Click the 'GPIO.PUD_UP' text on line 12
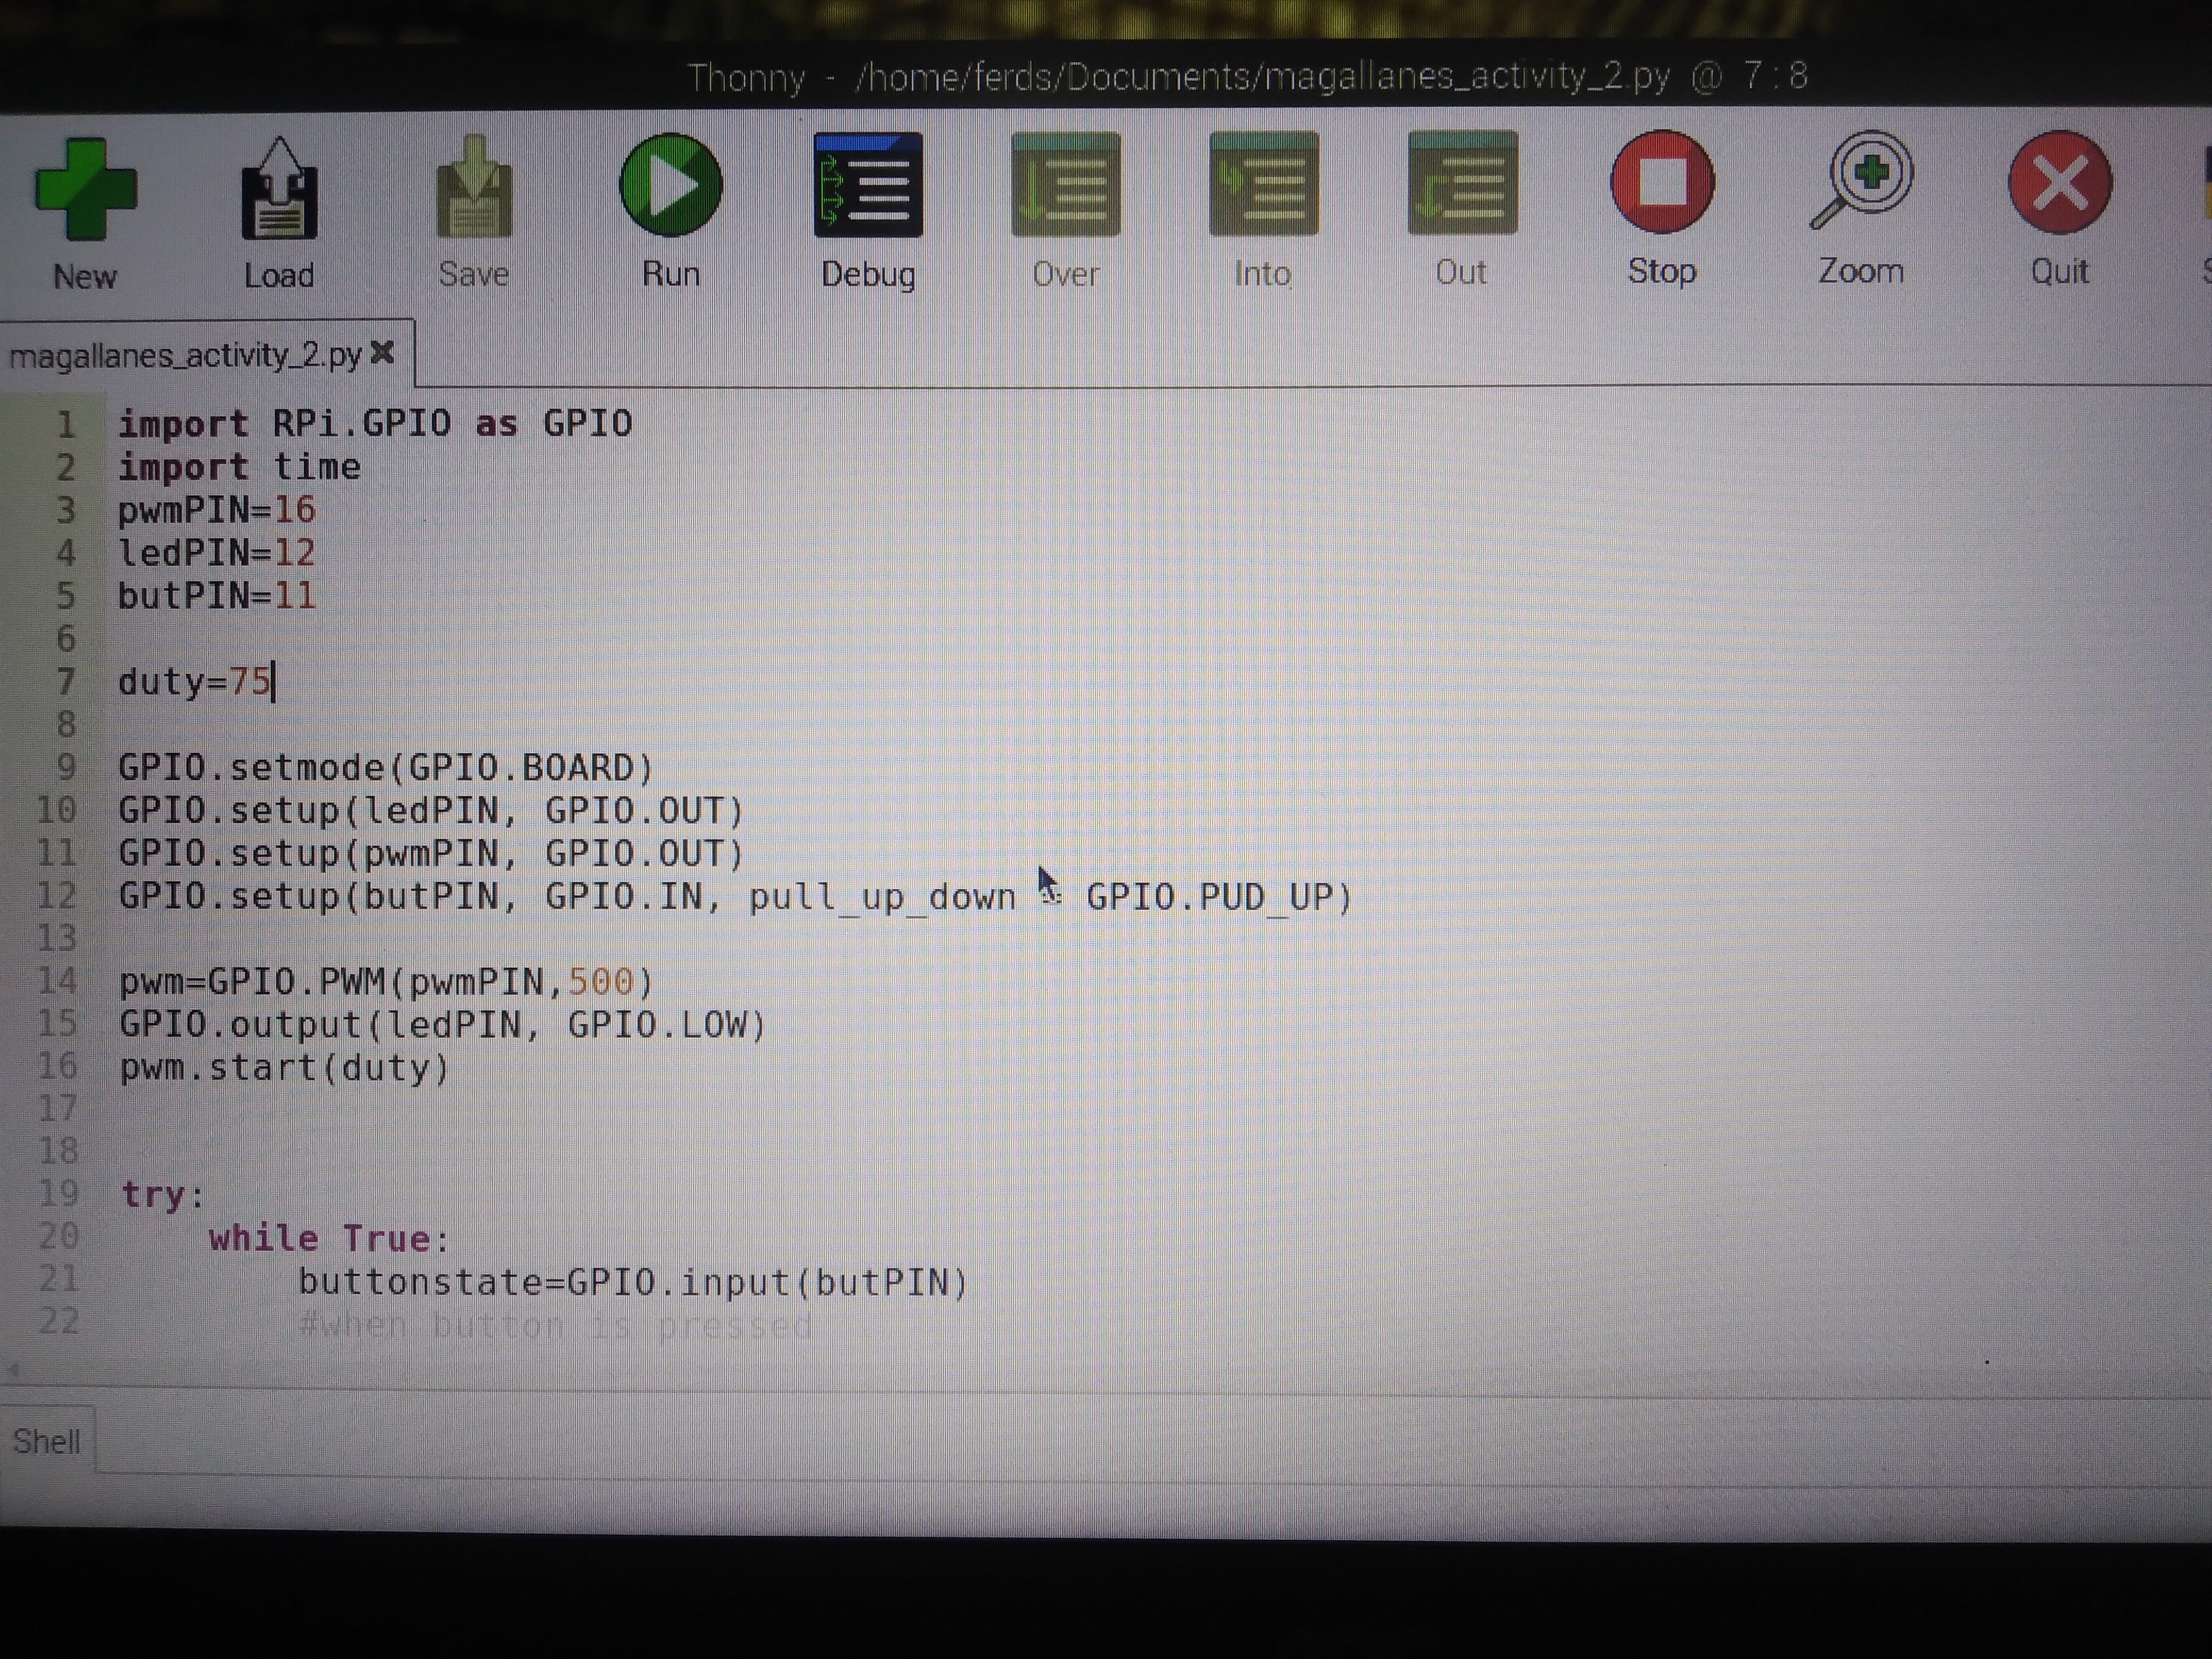Screen dimensions: 2212x1659 coord(1211,898)
